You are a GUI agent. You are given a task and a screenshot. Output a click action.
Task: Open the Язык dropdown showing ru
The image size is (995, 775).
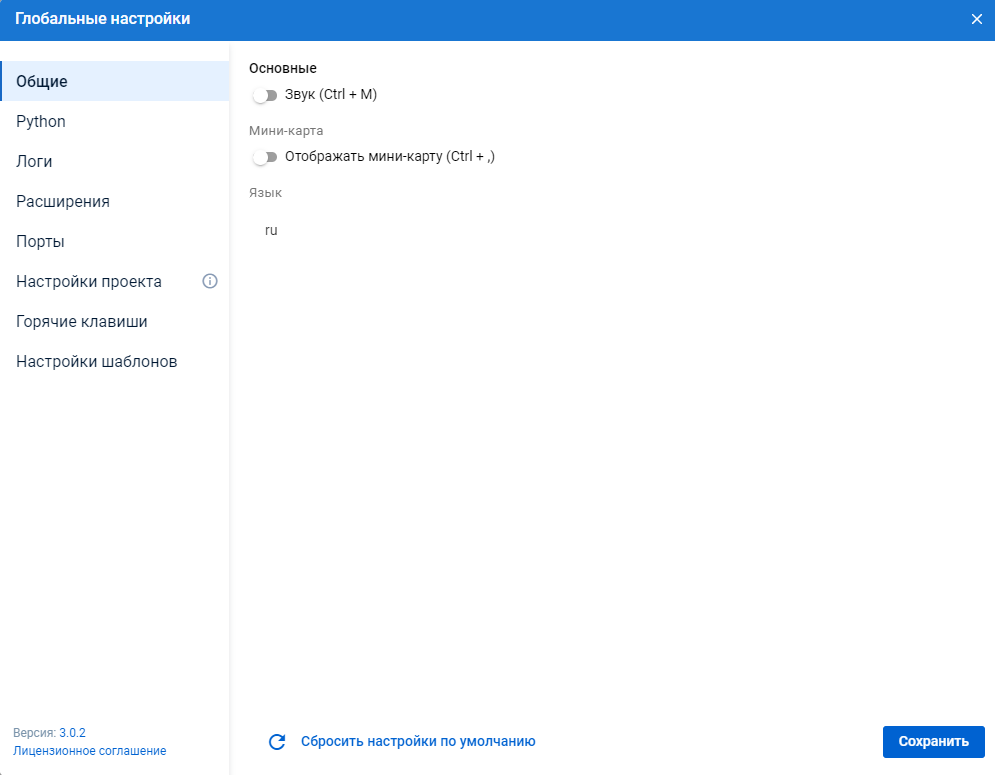point(271,230)
